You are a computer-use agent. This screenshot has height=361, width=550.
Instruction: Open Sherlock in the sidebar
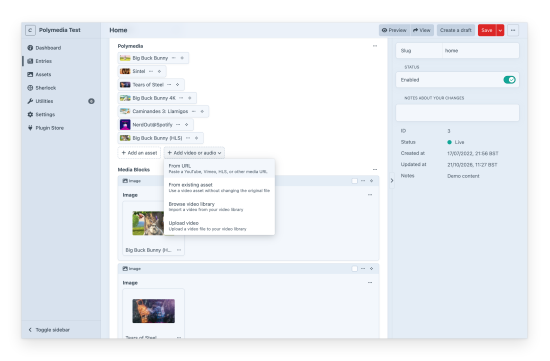point(42,88)
